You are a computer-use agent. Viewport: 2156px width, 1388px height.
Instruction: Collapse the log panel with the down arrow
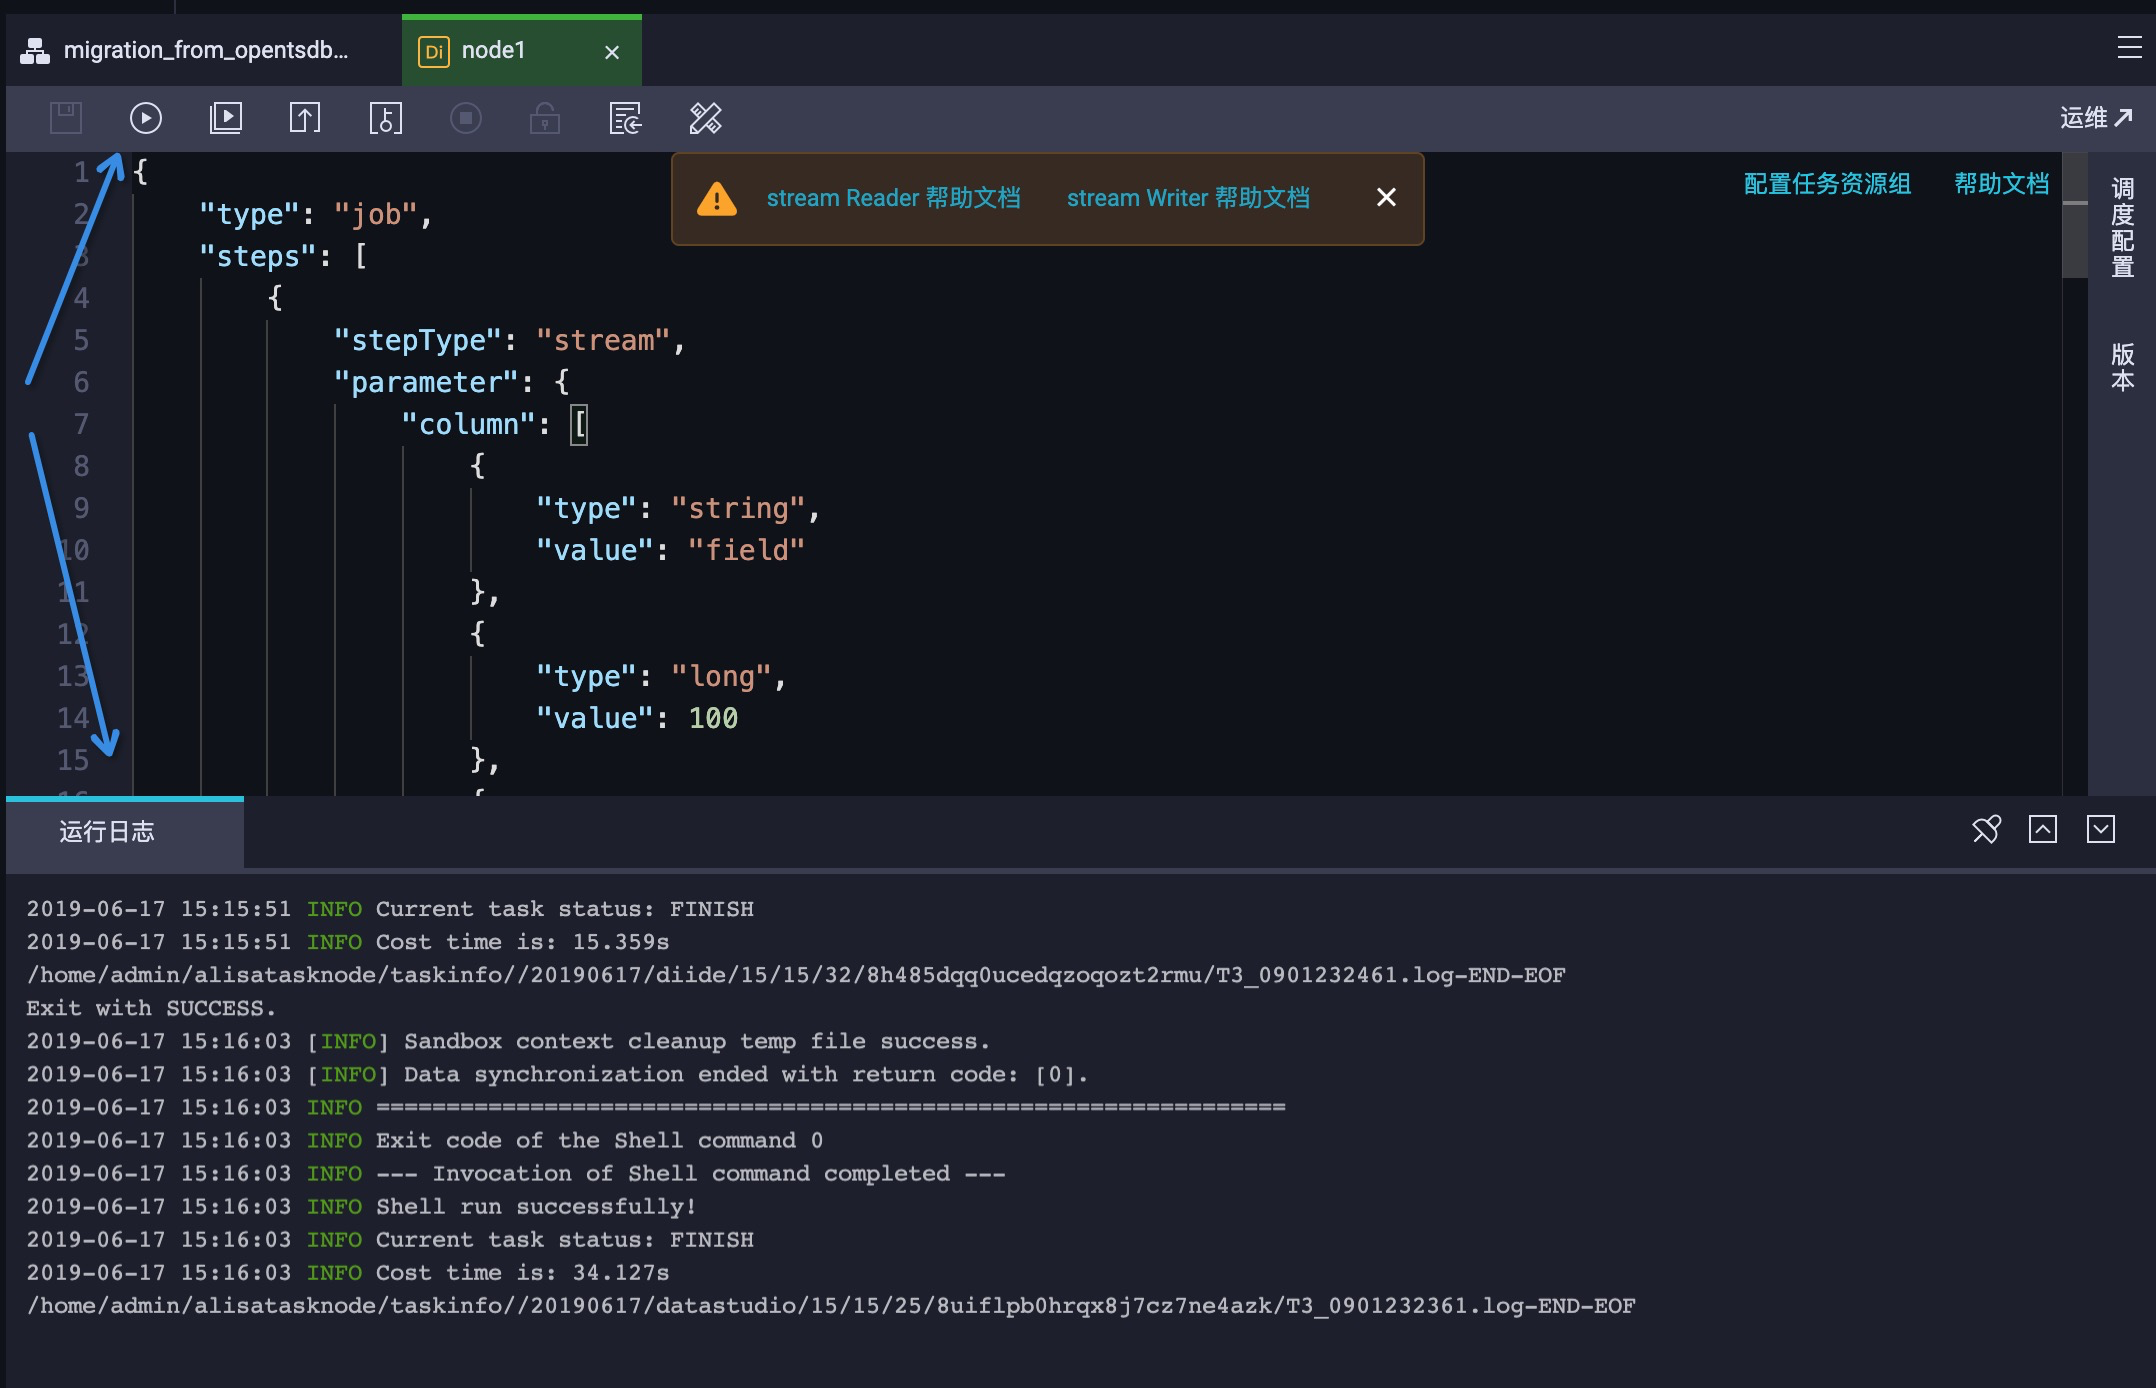(2101, 830)
